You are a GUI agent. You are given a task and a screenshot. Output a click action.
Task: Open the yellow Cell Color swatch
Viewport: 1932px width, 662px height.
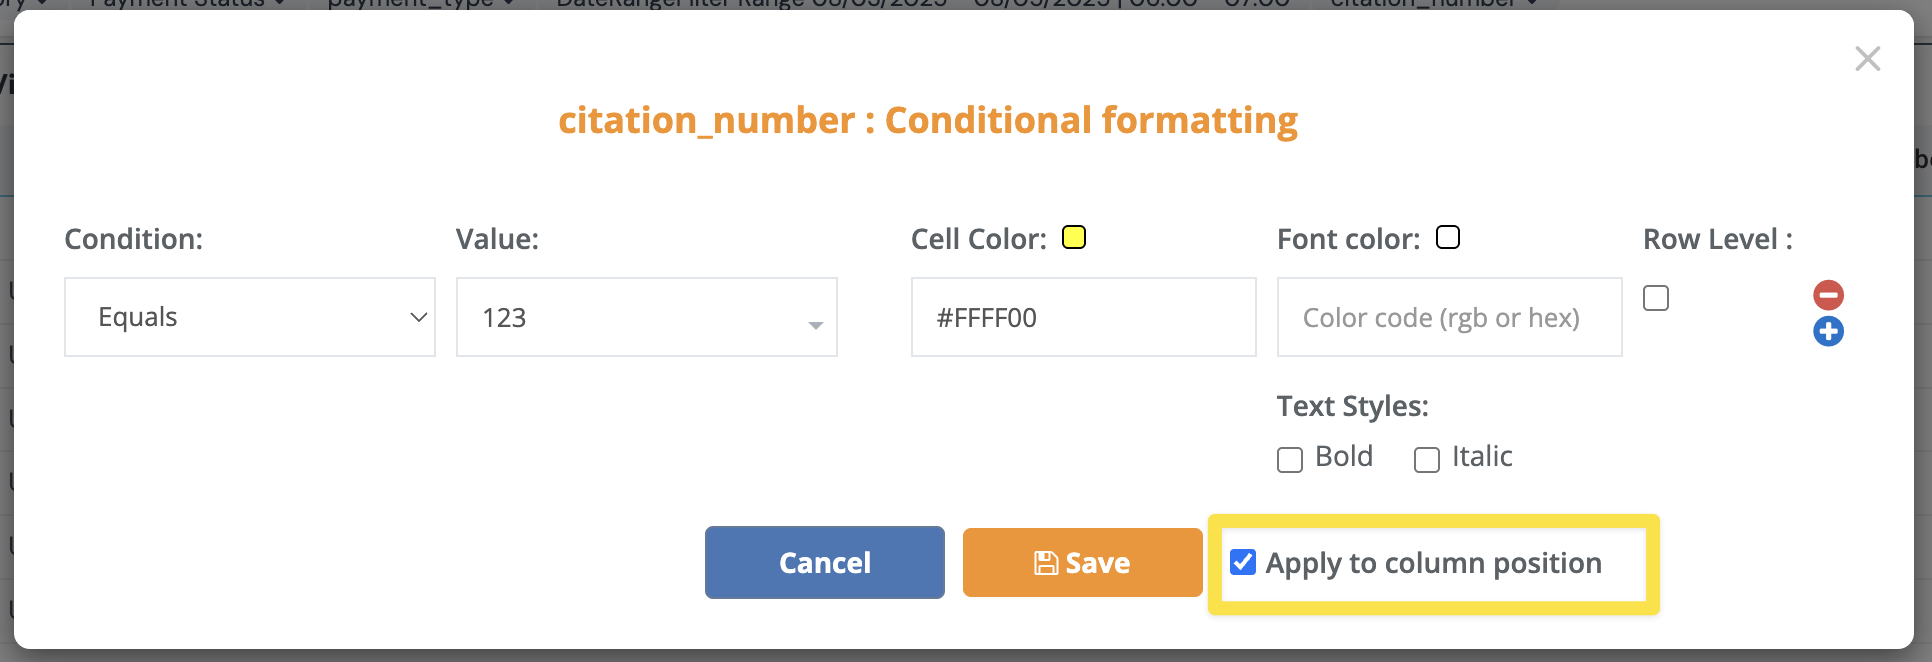click(1074, 238)
